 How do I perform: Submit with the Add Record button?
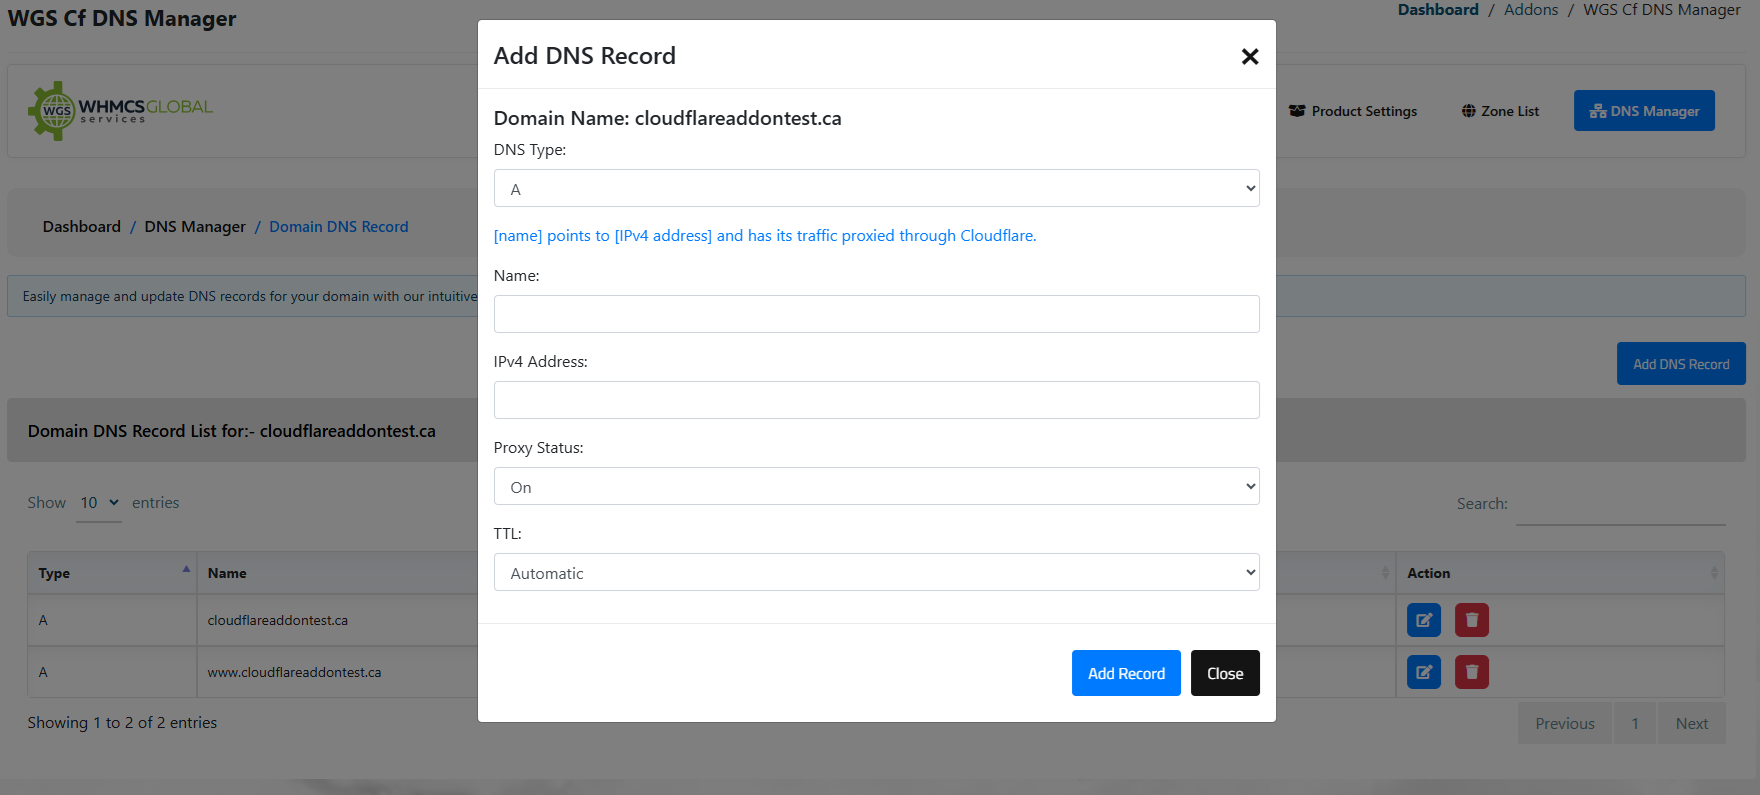click(x=1125, y=674)
